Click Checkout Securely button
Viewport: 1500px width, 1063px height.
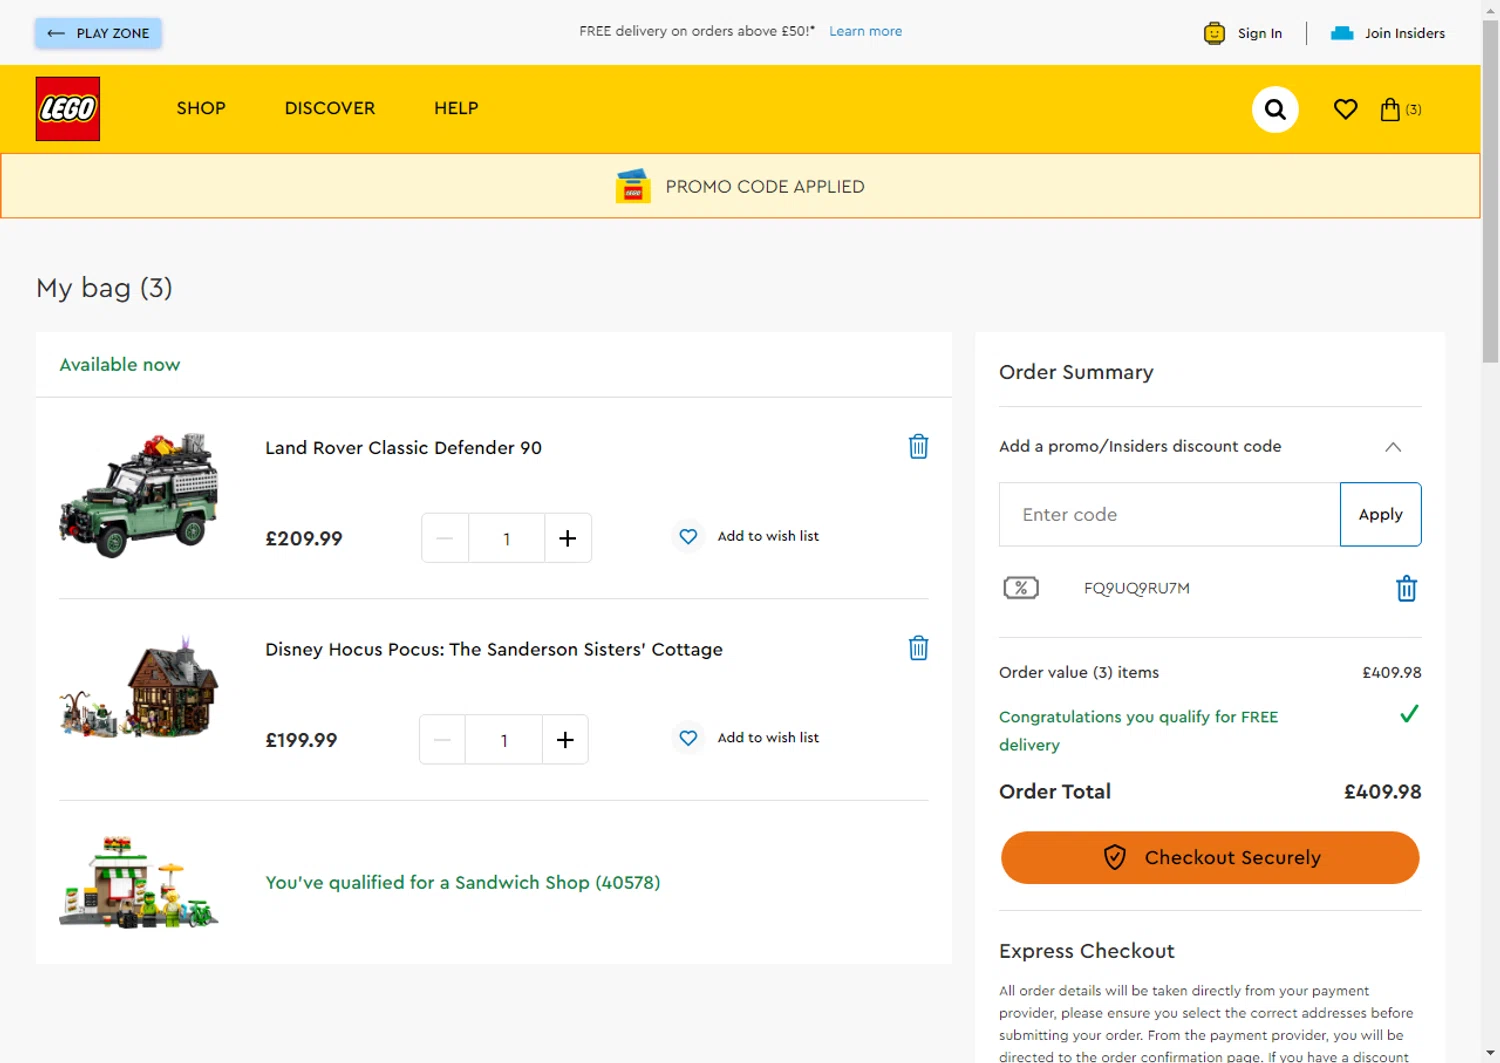[1210, 858]
